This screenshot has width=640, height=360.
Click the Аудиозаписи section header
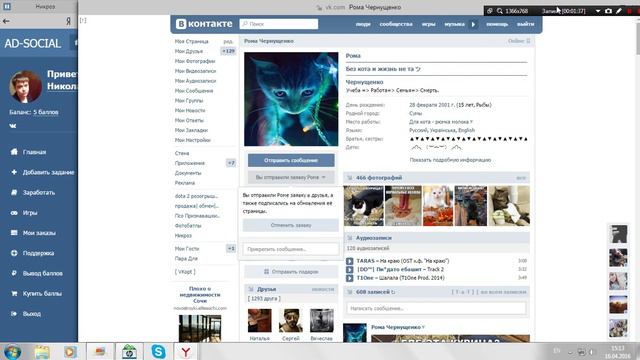(x=373, y=238)
